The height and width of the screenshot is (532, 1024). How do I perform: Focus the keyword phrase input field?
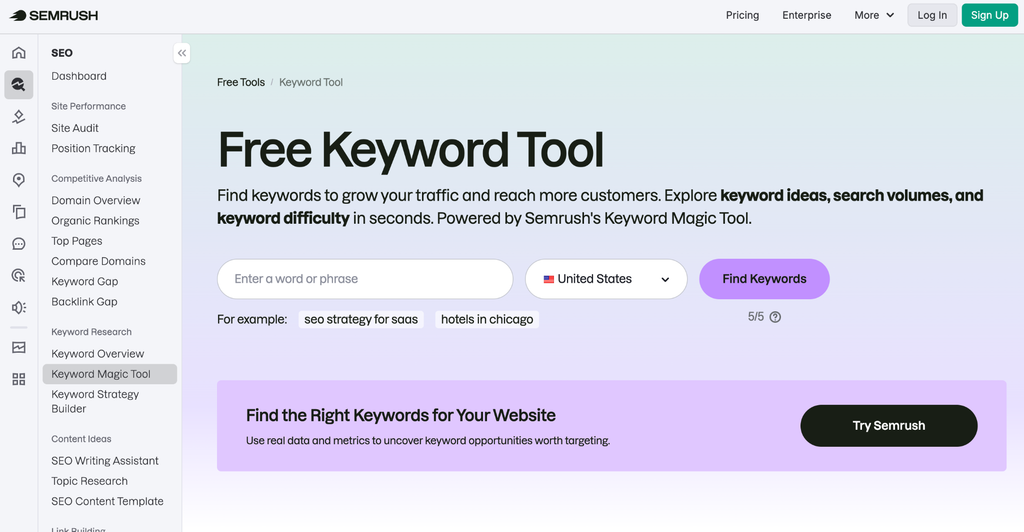point(365,279)
